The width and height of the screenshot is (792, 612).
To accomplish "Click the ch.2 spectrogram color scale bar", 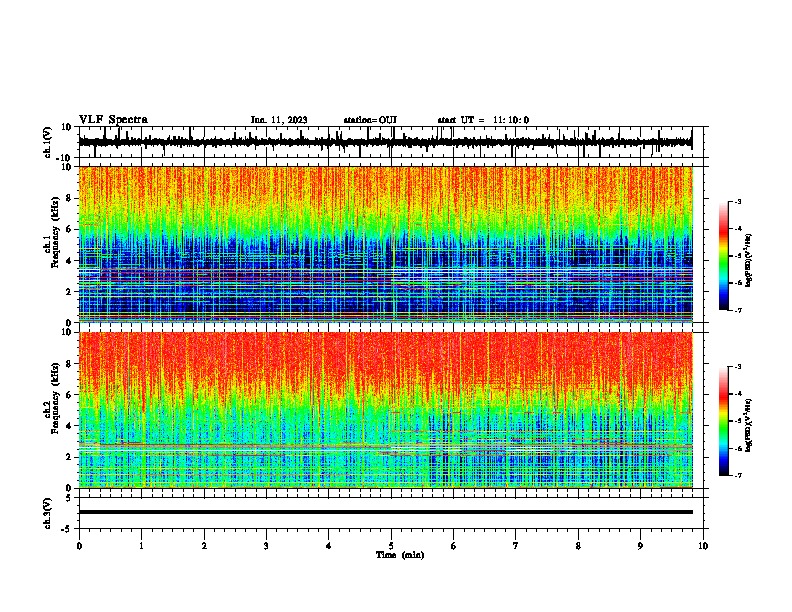I will (723, 421).
